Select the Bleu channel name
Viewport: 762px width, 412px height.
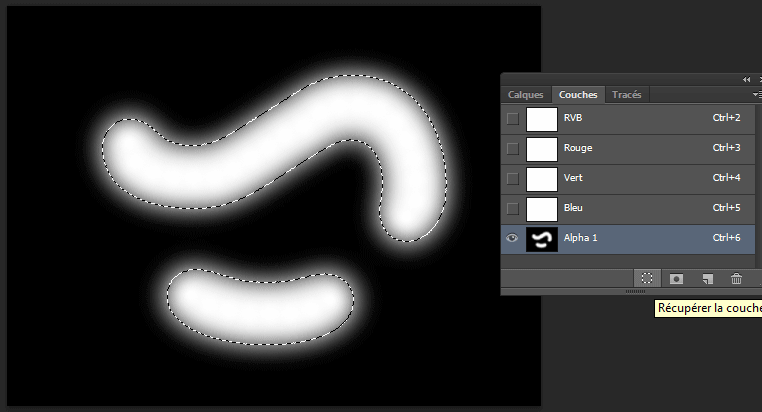[573, 208]
